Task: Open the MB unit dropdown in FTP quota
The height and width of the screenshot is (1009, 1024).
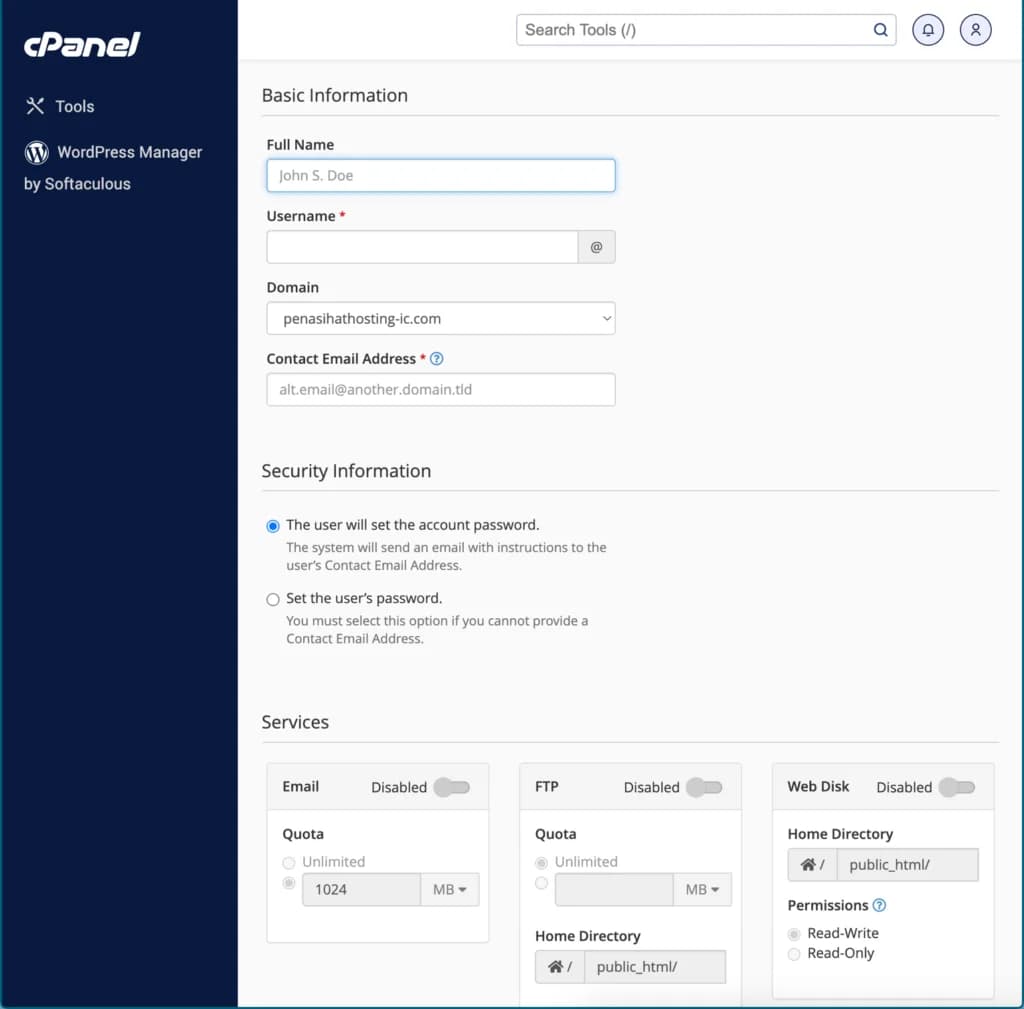Action: pyautogui.click(x=702, y=889)
